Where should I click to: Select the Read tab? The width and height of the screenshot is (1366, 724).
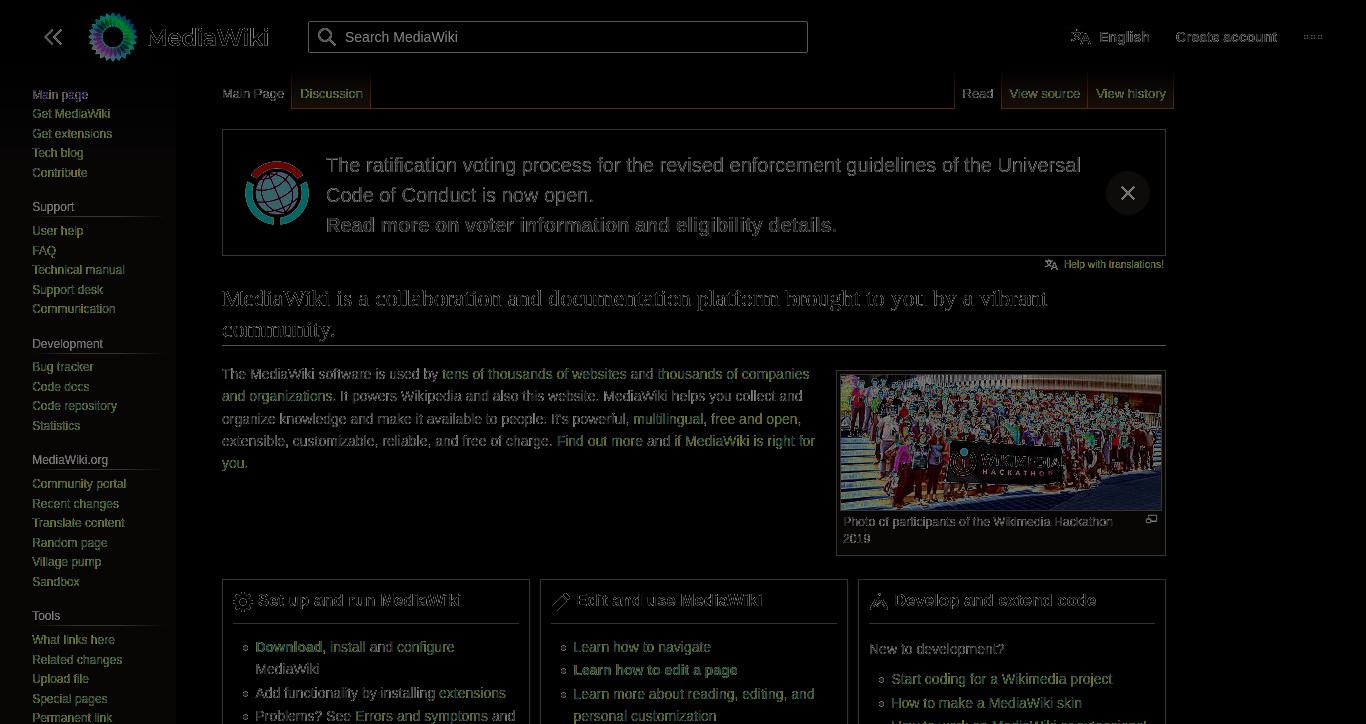pyautogui.click(x=977, y=93)
